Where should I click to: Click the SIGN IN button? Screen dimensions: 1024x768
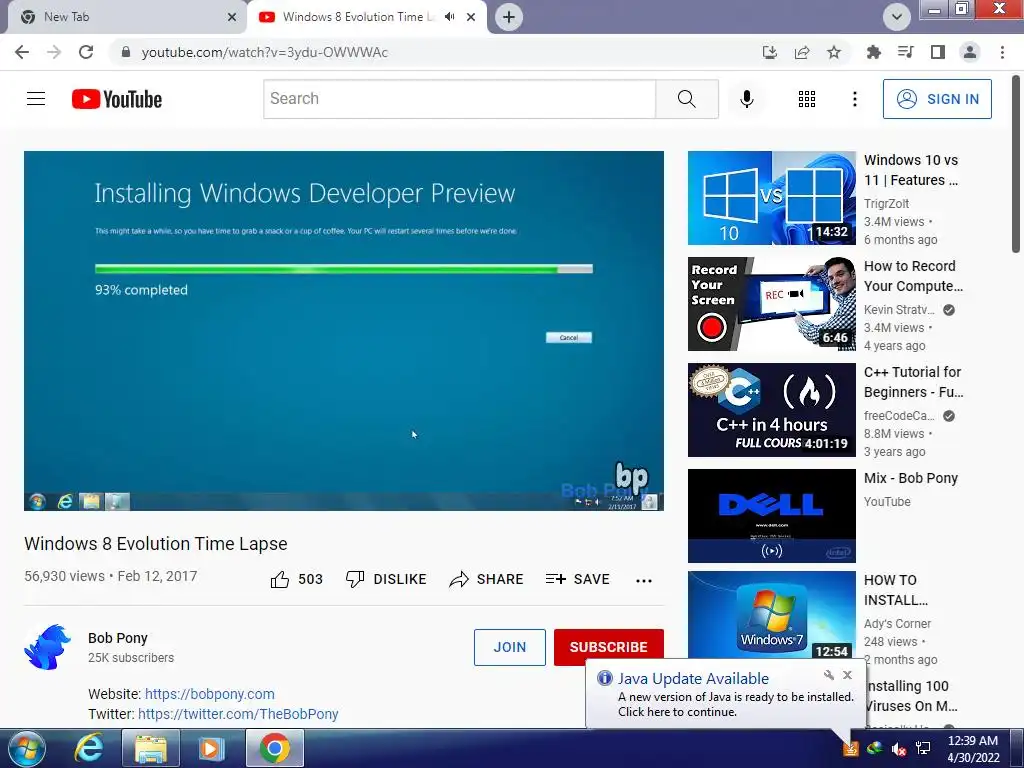pyautogui.click(x=936, y=99)
